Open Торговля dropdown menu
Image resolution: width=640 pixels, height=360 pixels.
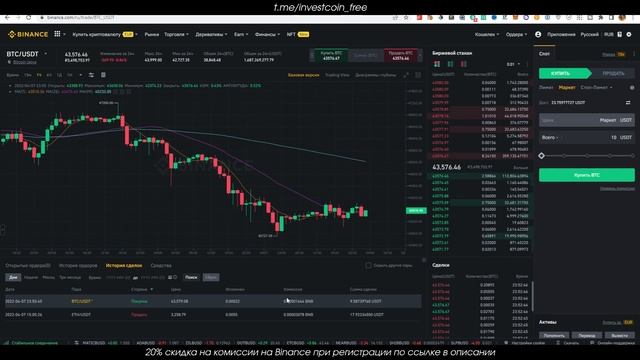pos(176,34)
